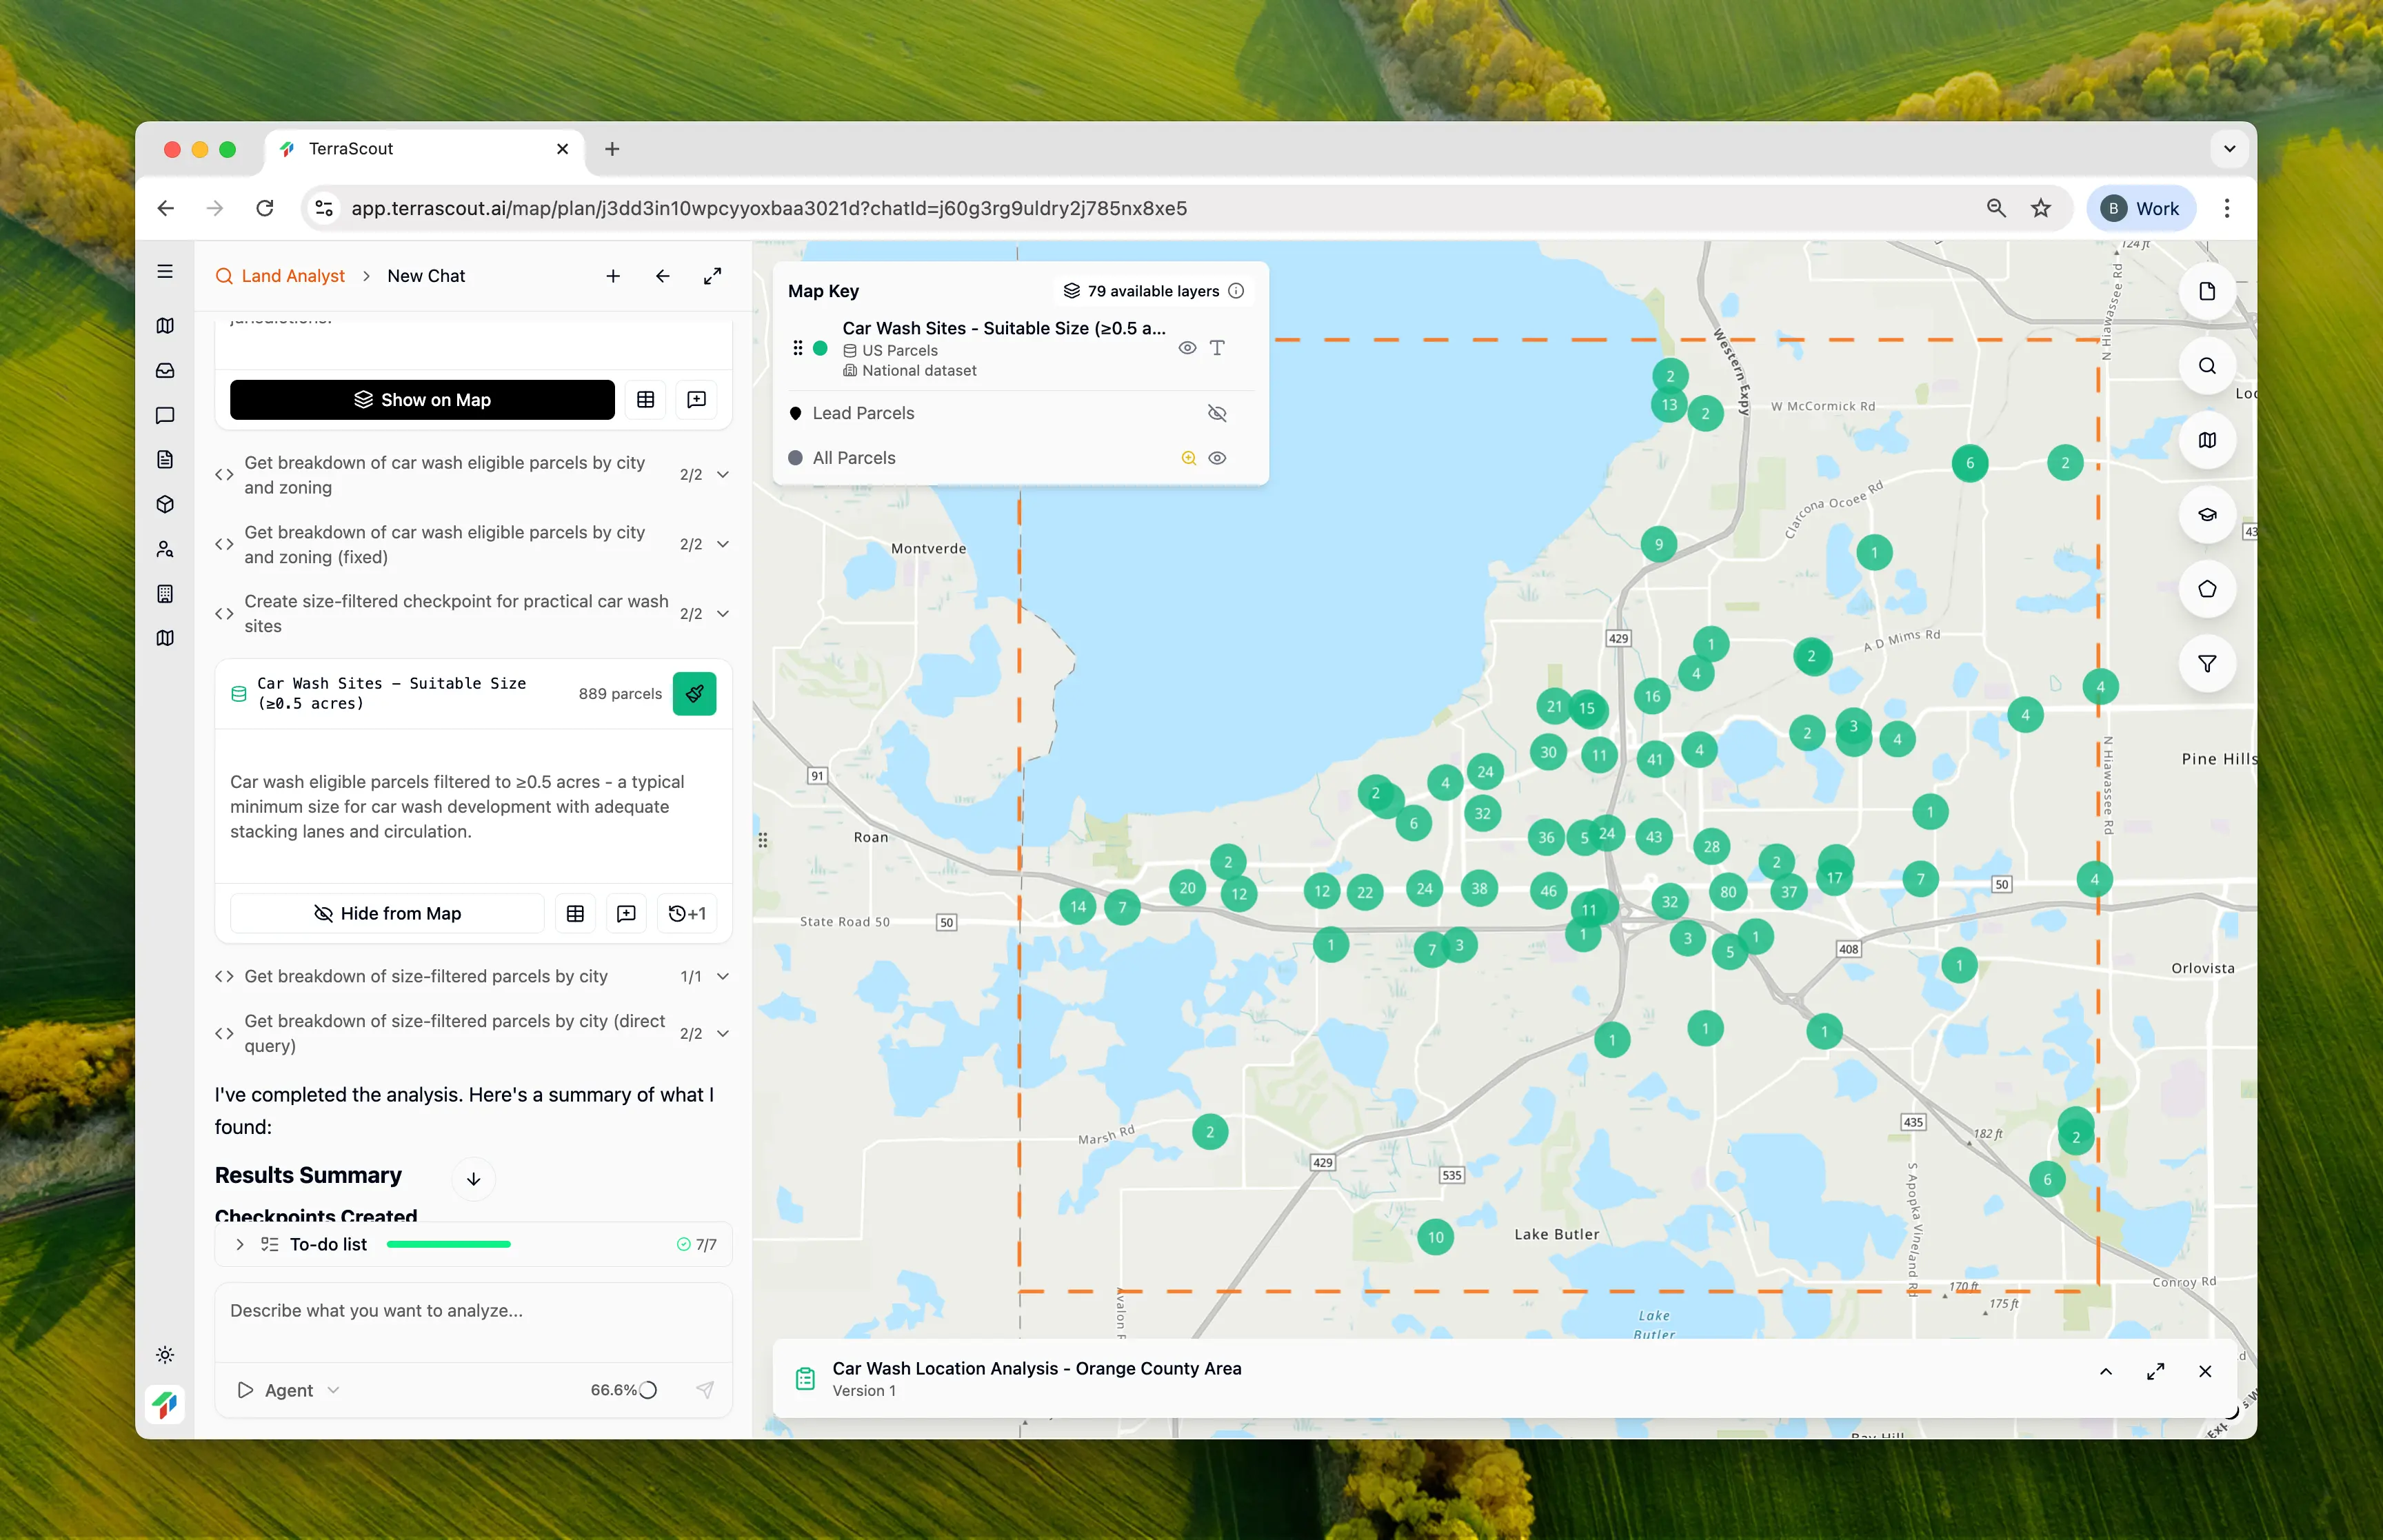Viewport: 2383px width, 1540px height.
Task: Click the filter funnel map tool
Action: tap(2206, 664)
